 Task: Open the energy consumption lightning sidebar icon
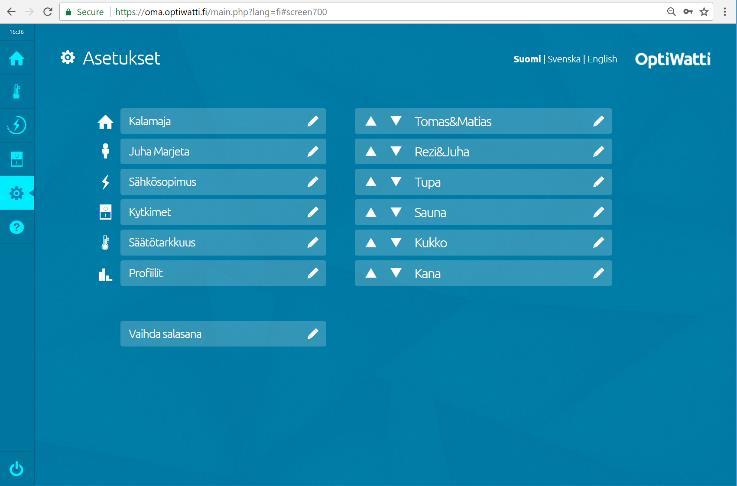coord(16,125)
